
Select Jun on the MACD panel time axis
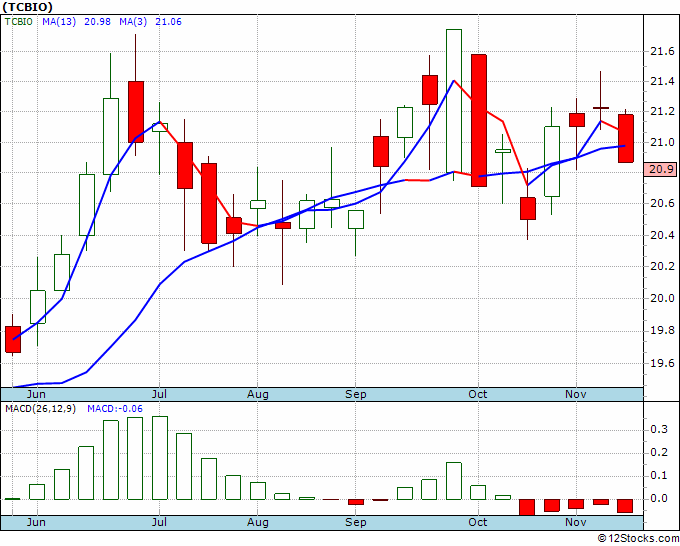coord(36,522)
